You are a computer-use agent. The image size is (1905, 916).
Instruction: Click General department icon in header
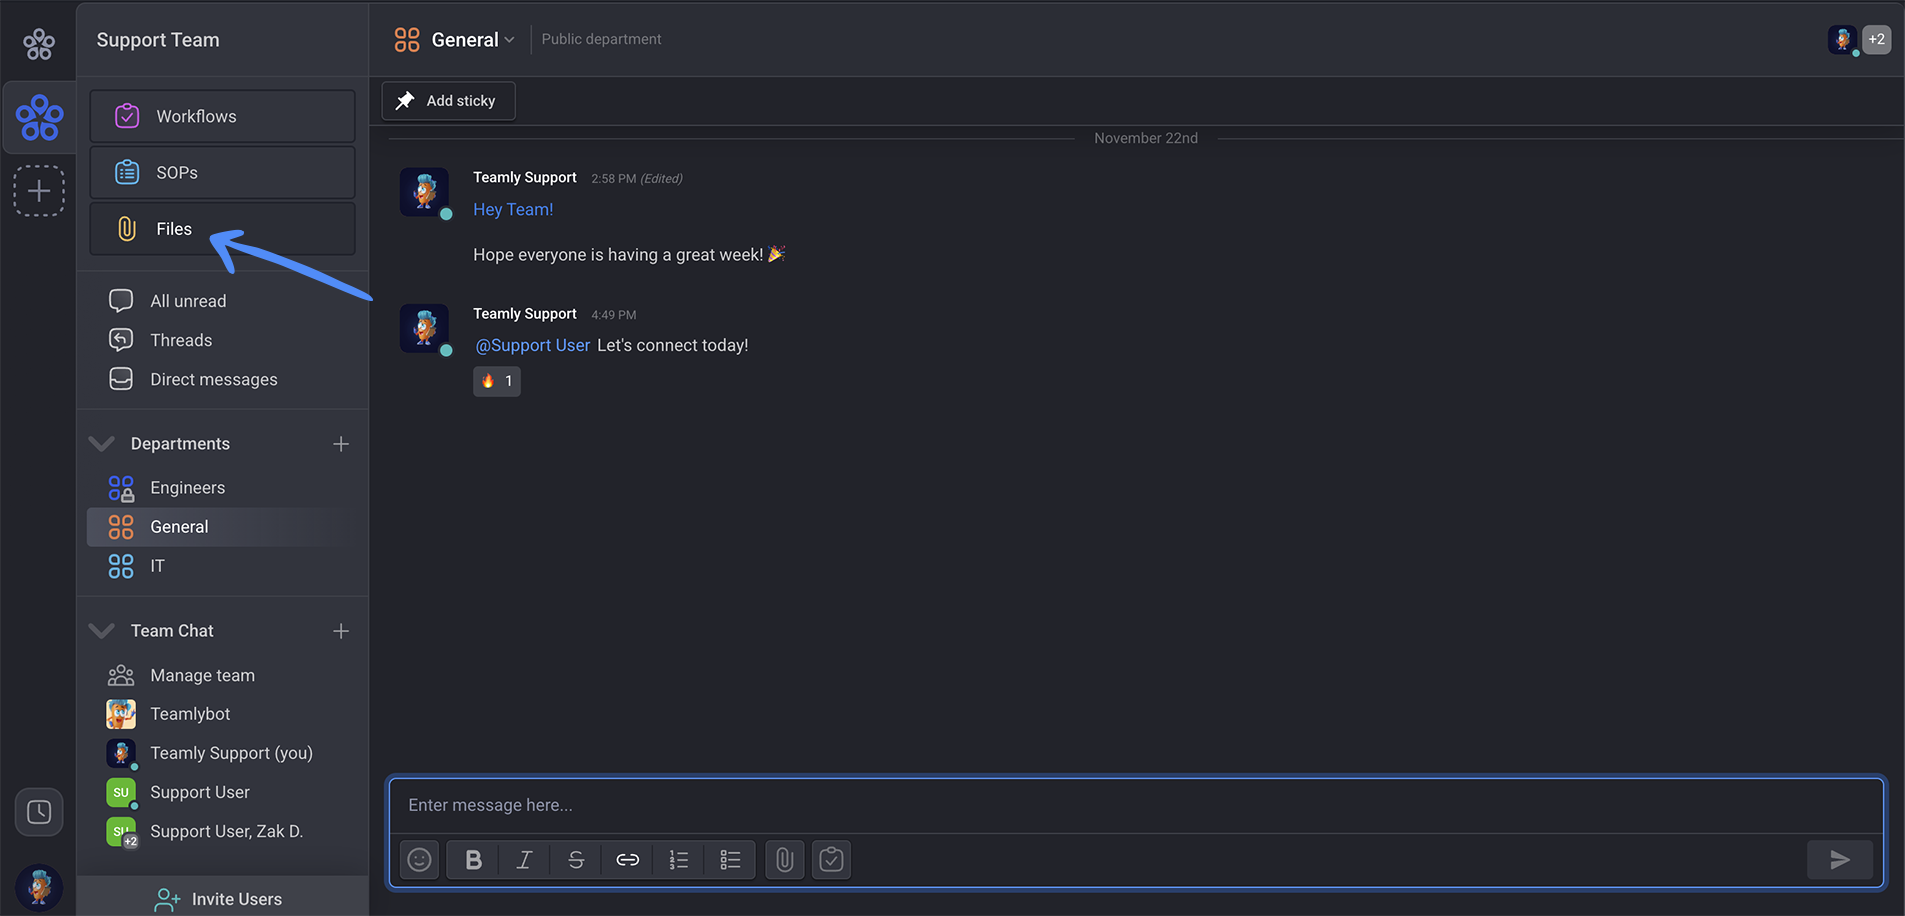tap(407, 40)
